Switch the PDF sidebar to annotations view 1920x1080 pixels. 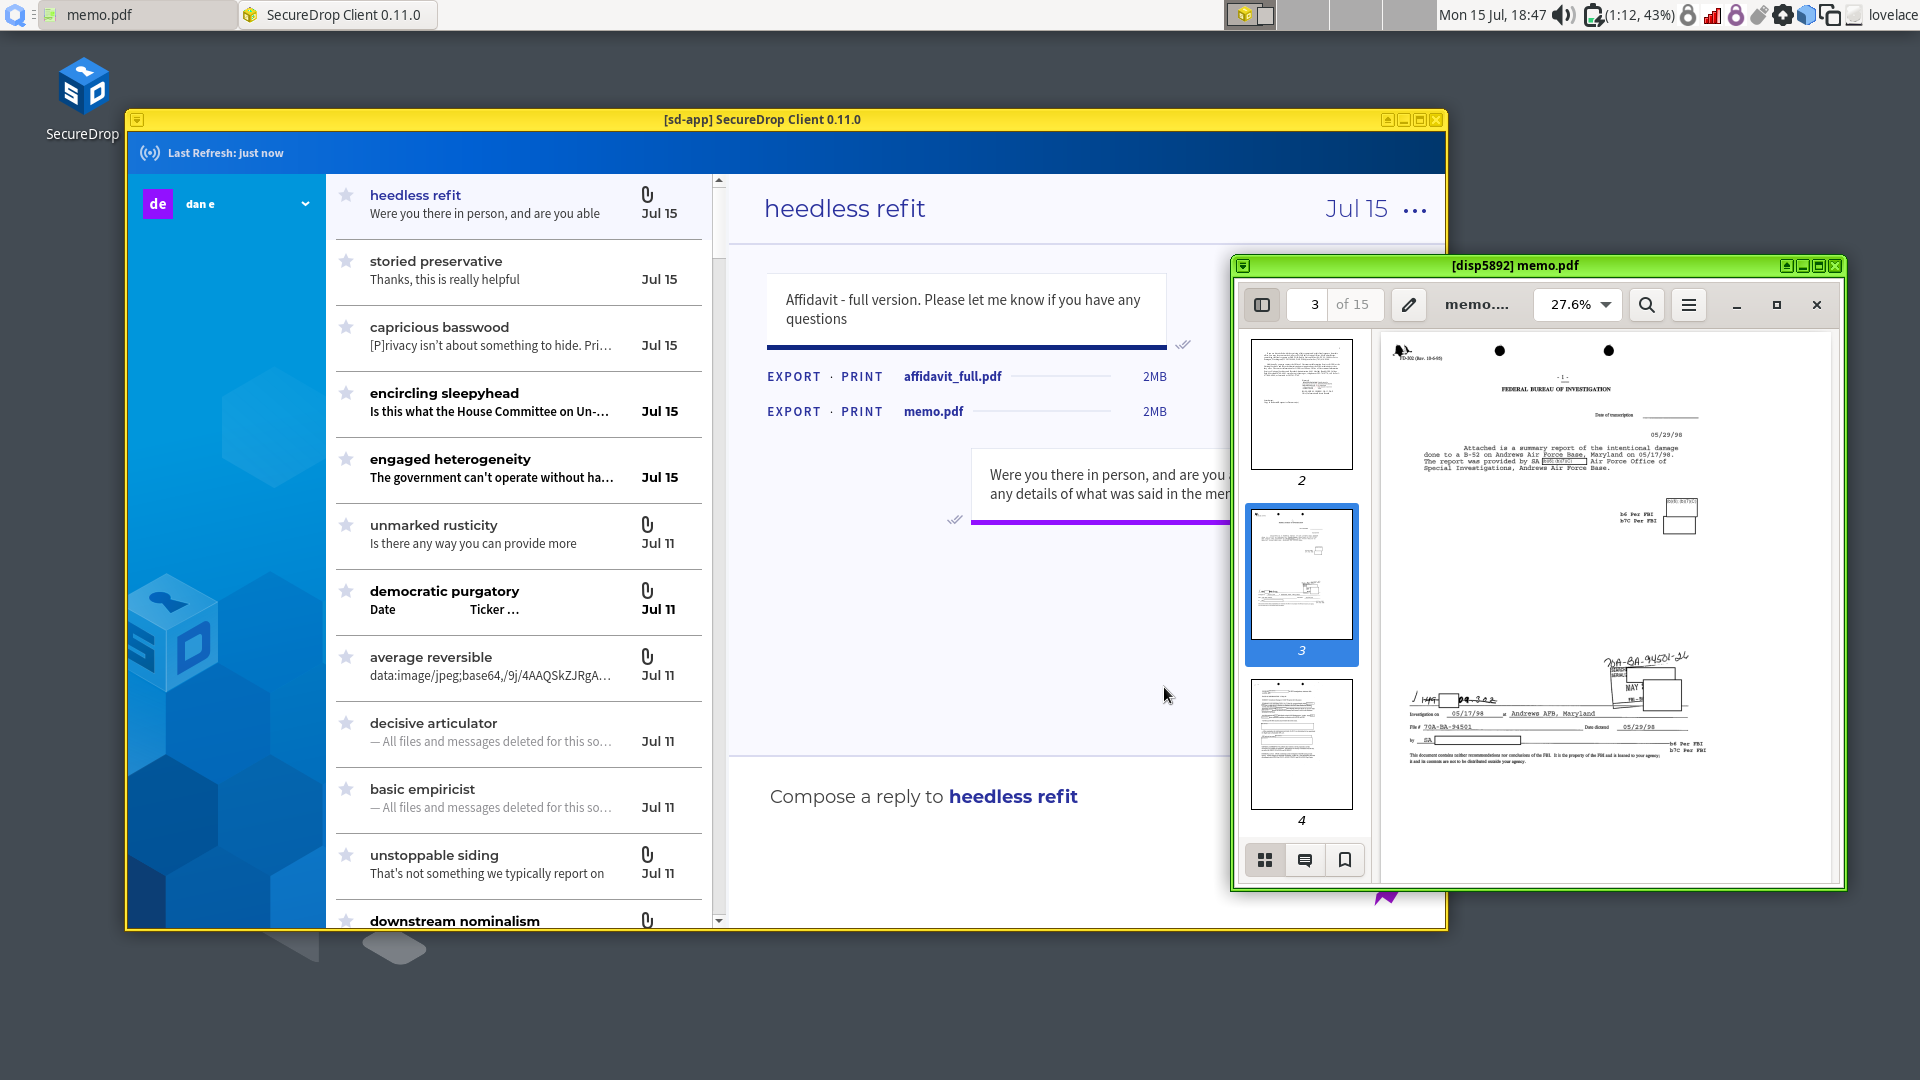coord(1304,860)
